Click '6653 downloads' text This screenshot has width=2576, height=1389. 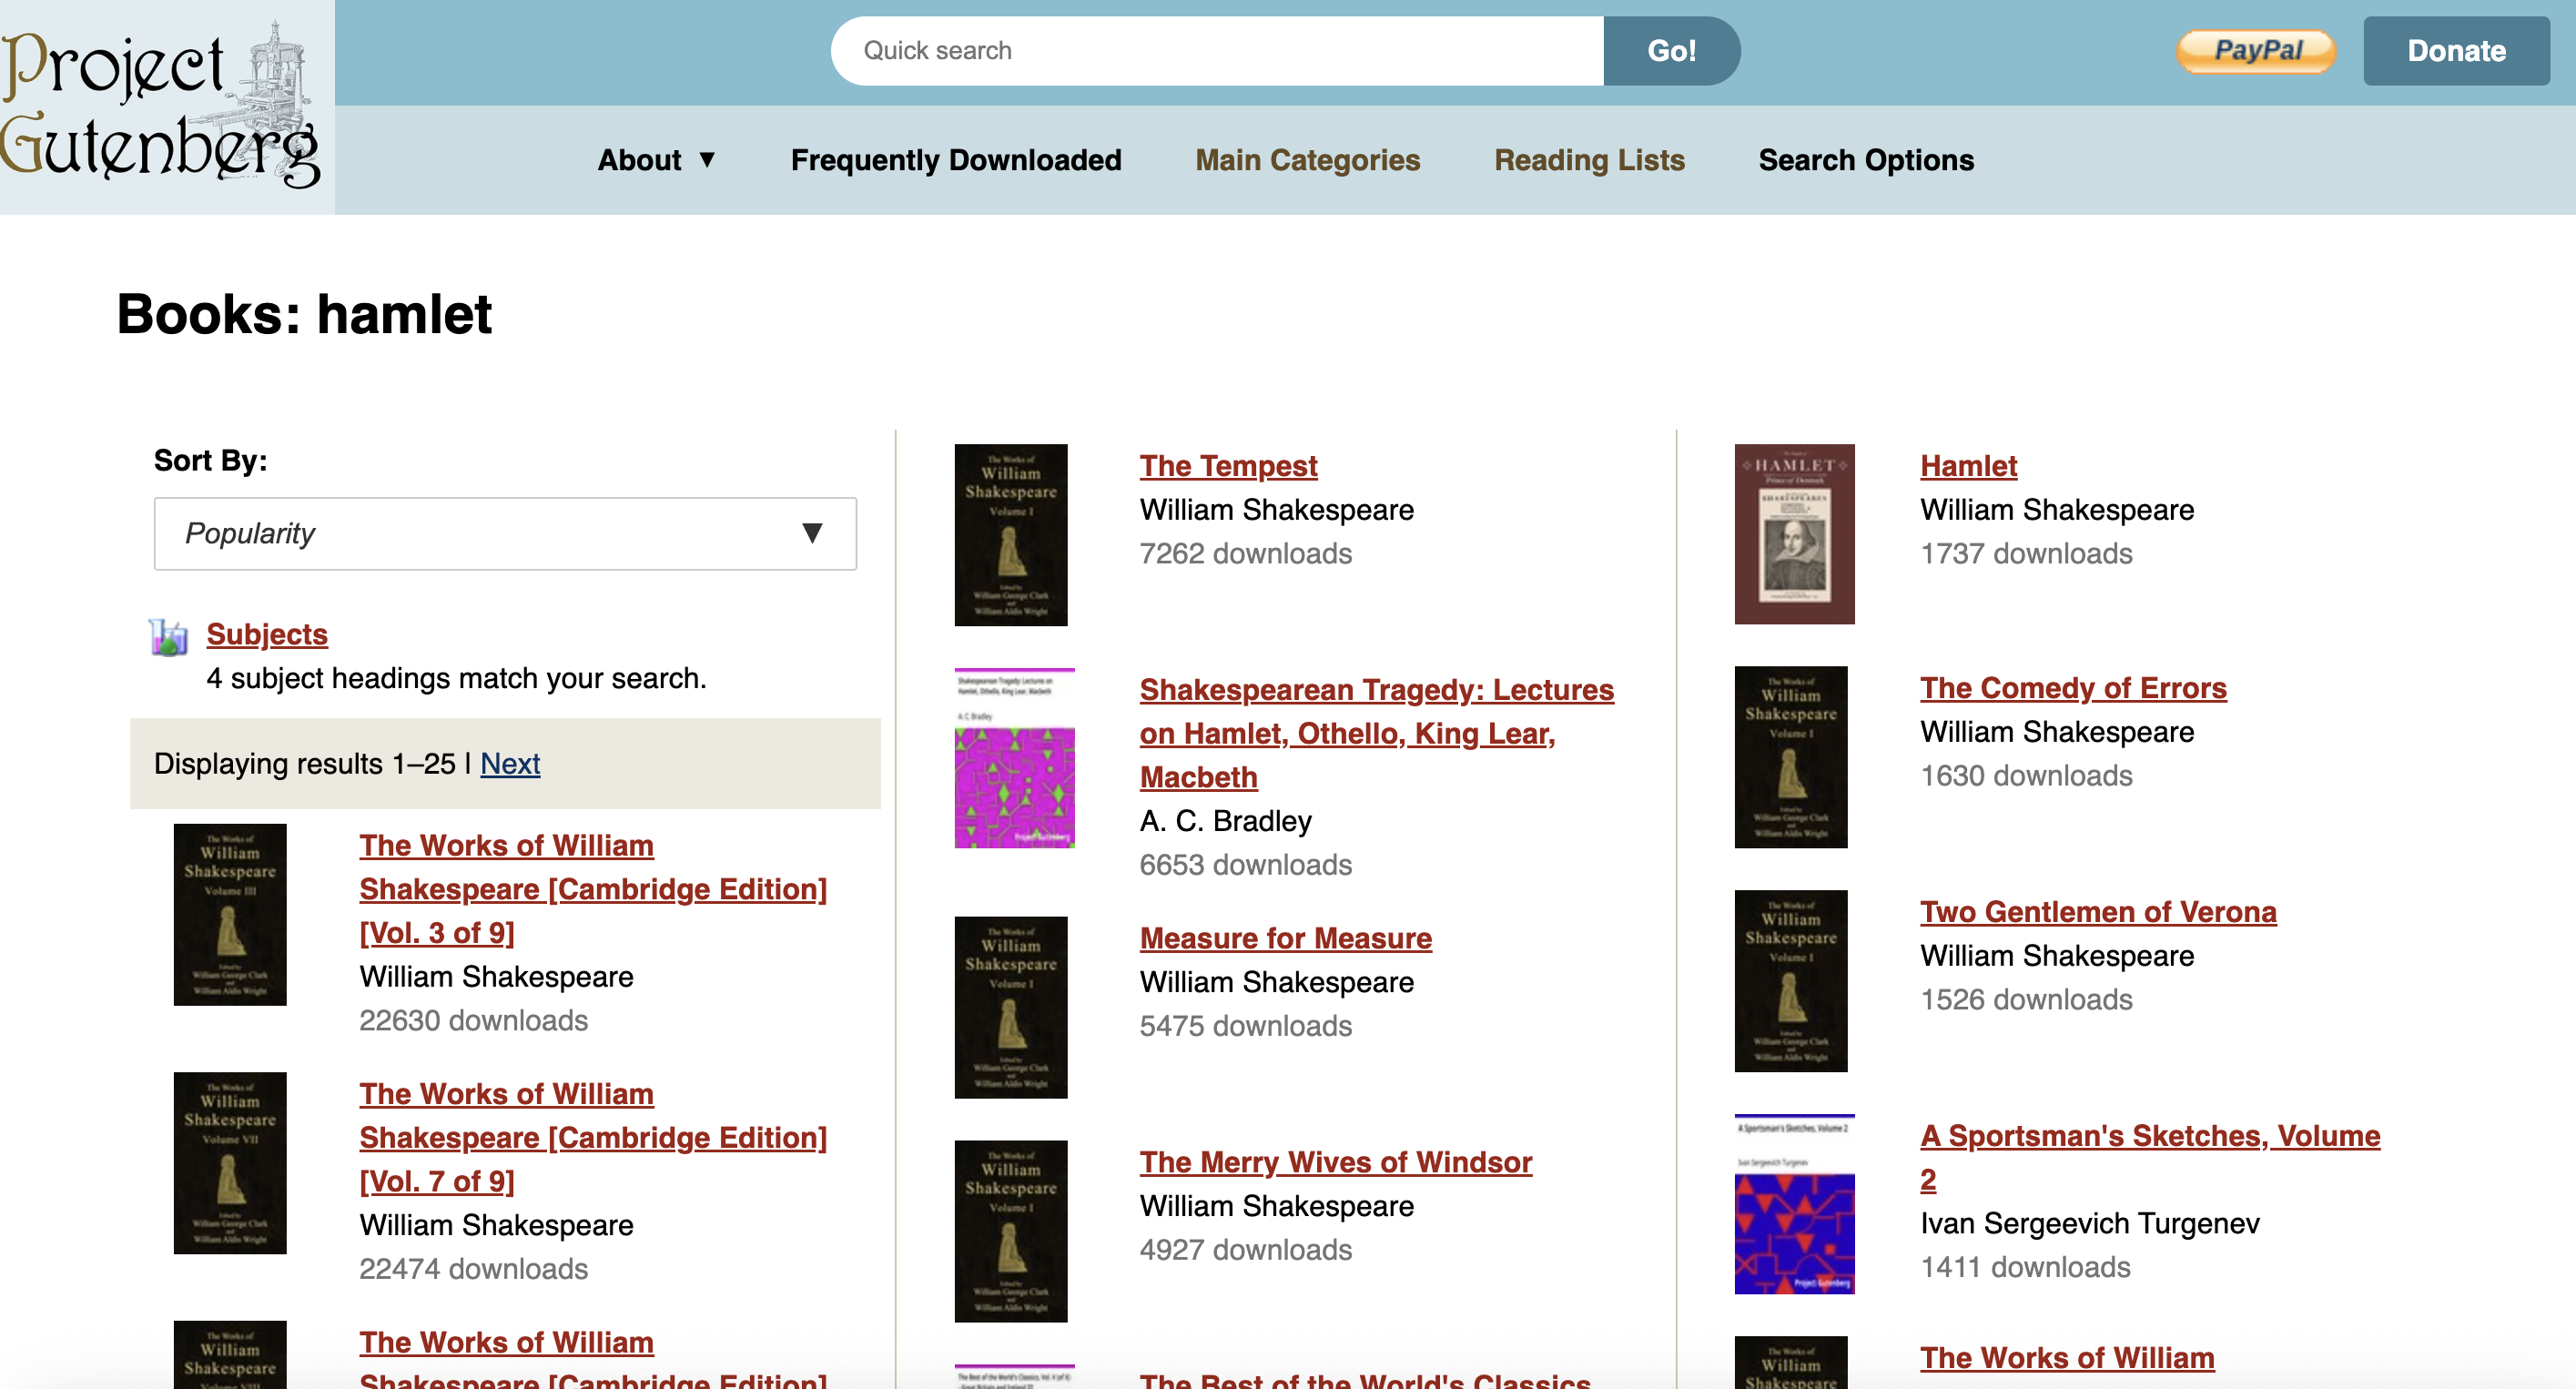pos(1245,865)
